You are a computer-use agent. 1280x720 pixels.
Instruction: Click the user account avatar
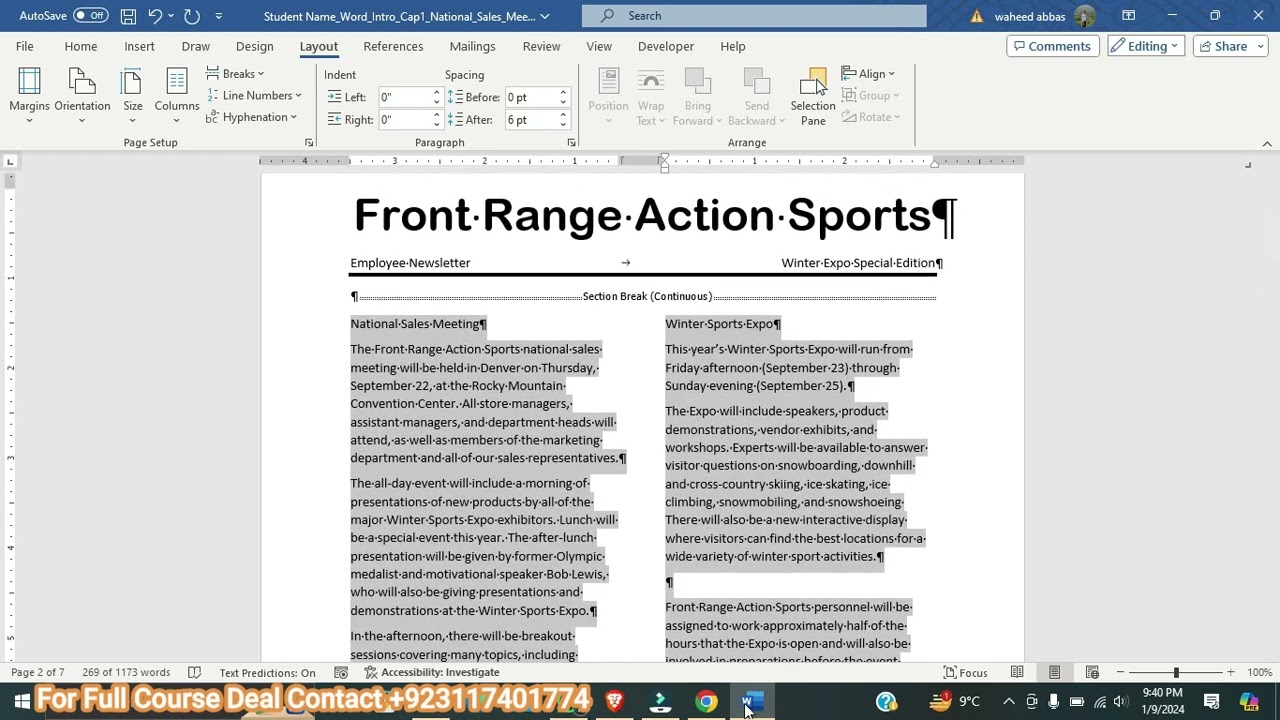point(1084,16)
